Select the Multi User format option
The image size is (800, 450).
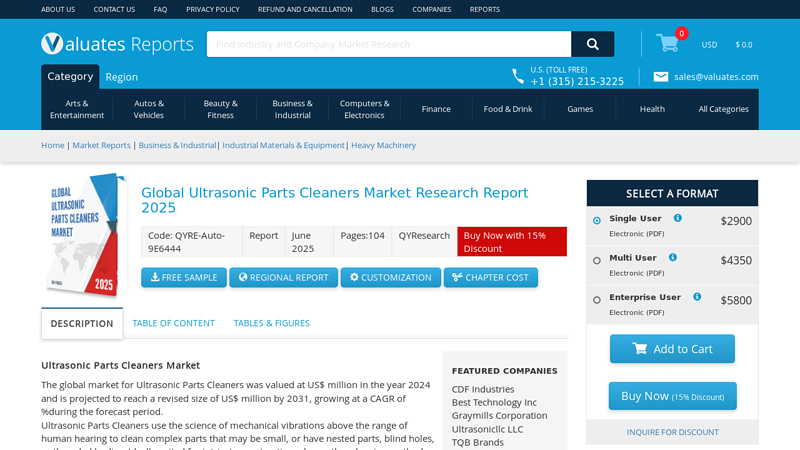pyautogui.click(x=597, y=260)
